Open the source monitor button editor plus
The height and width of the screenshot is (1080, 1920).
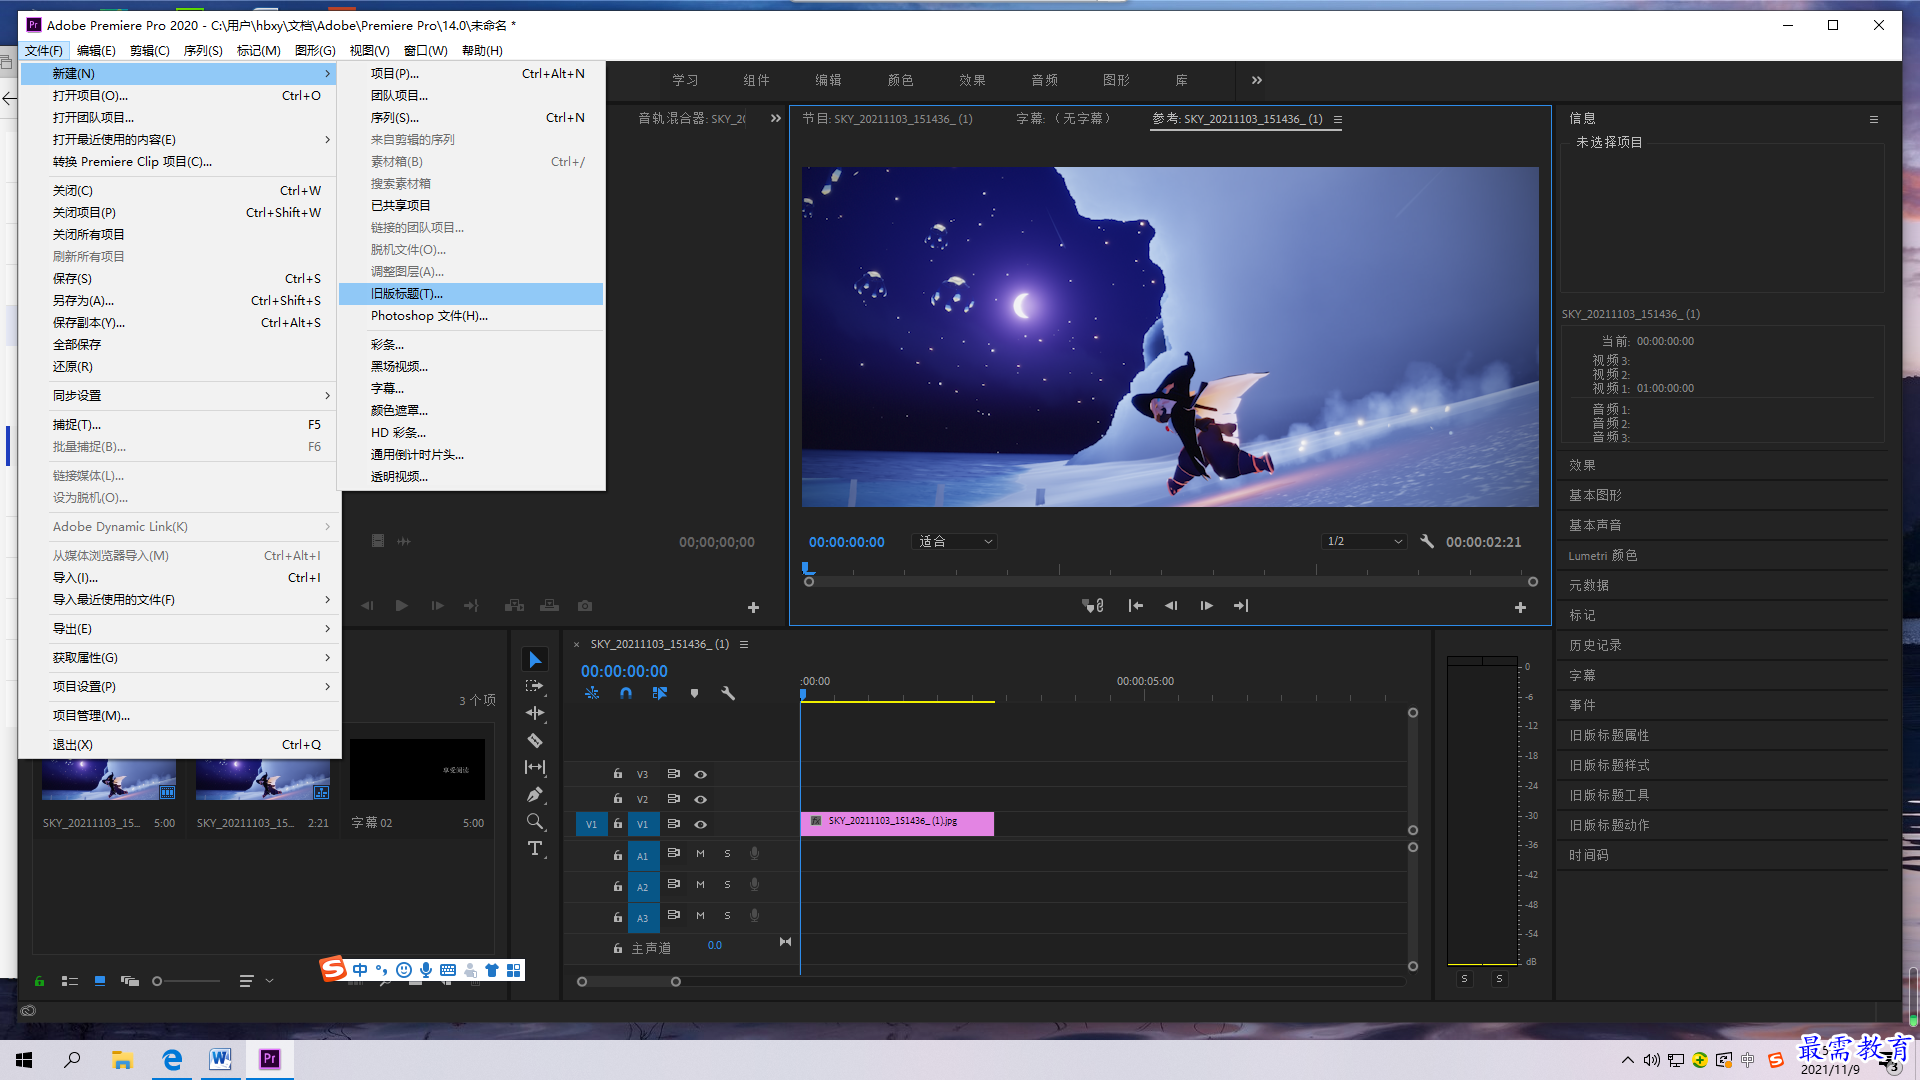pos(753,607)
